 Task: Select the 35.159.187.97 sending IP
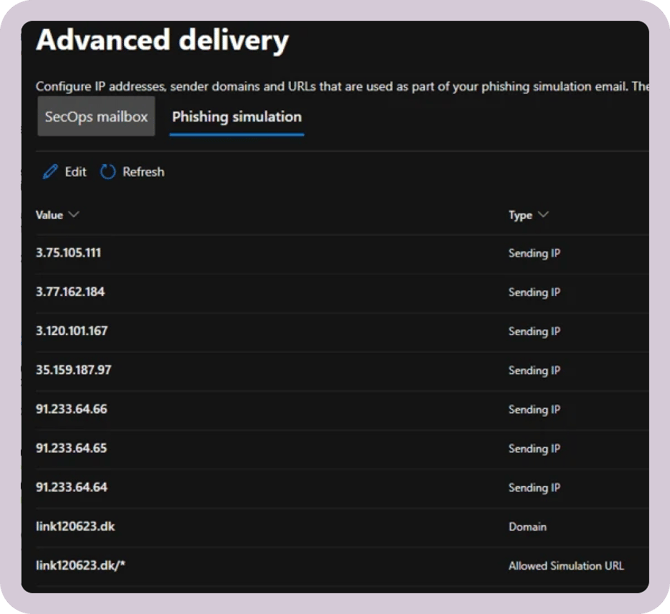coord(73,370)
